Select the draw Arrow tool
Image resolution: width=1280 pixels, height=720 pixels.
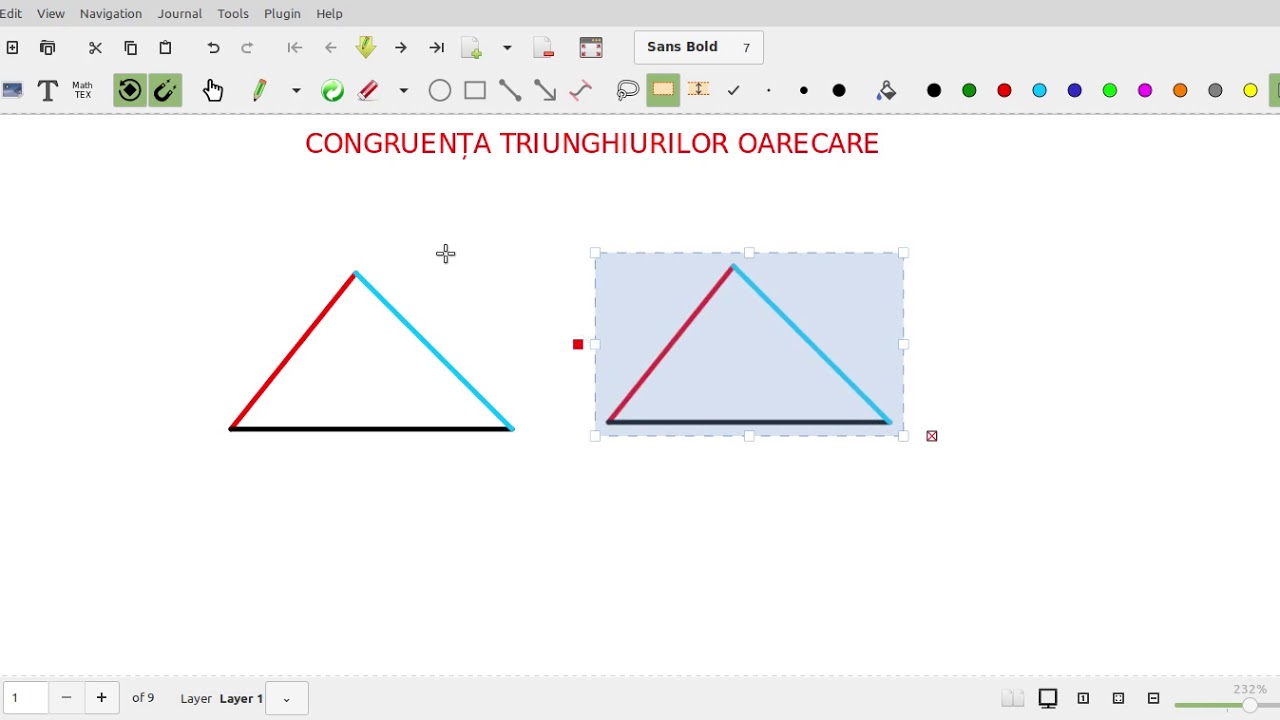click(545, 90)
